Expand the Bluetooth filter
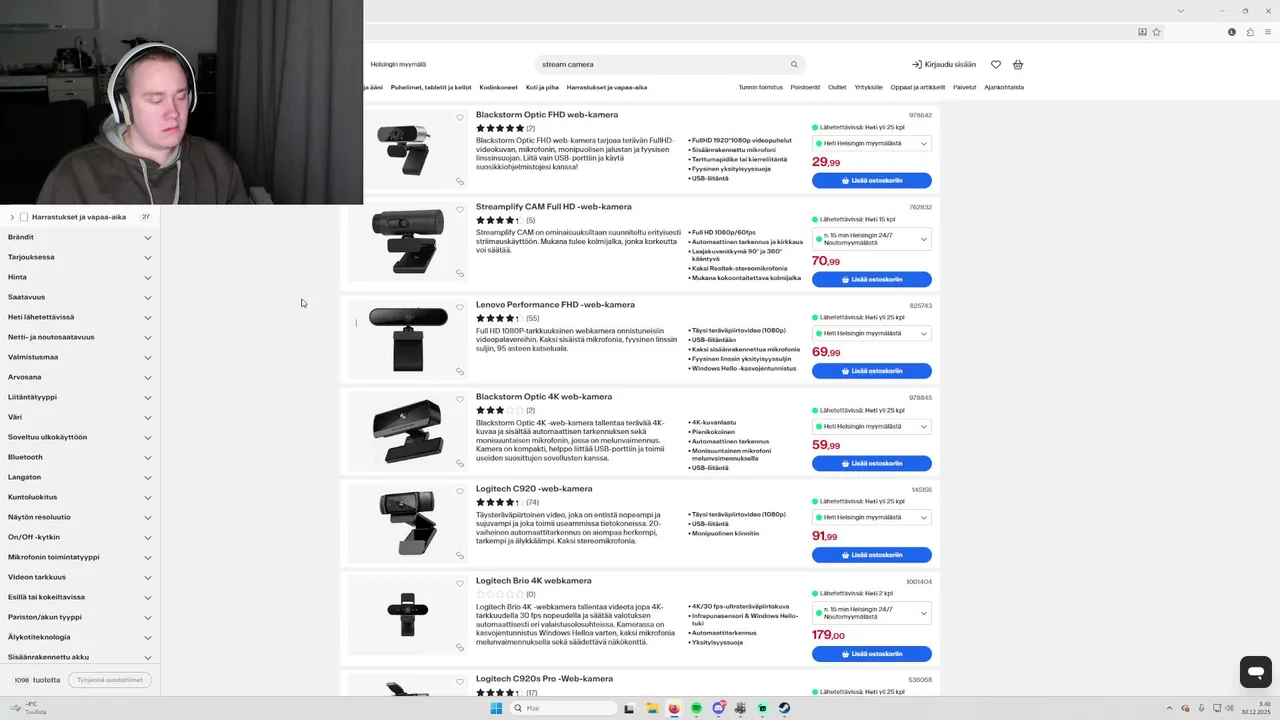Image resolution: width=1280 pixels, height=720 pixels. 80,457
